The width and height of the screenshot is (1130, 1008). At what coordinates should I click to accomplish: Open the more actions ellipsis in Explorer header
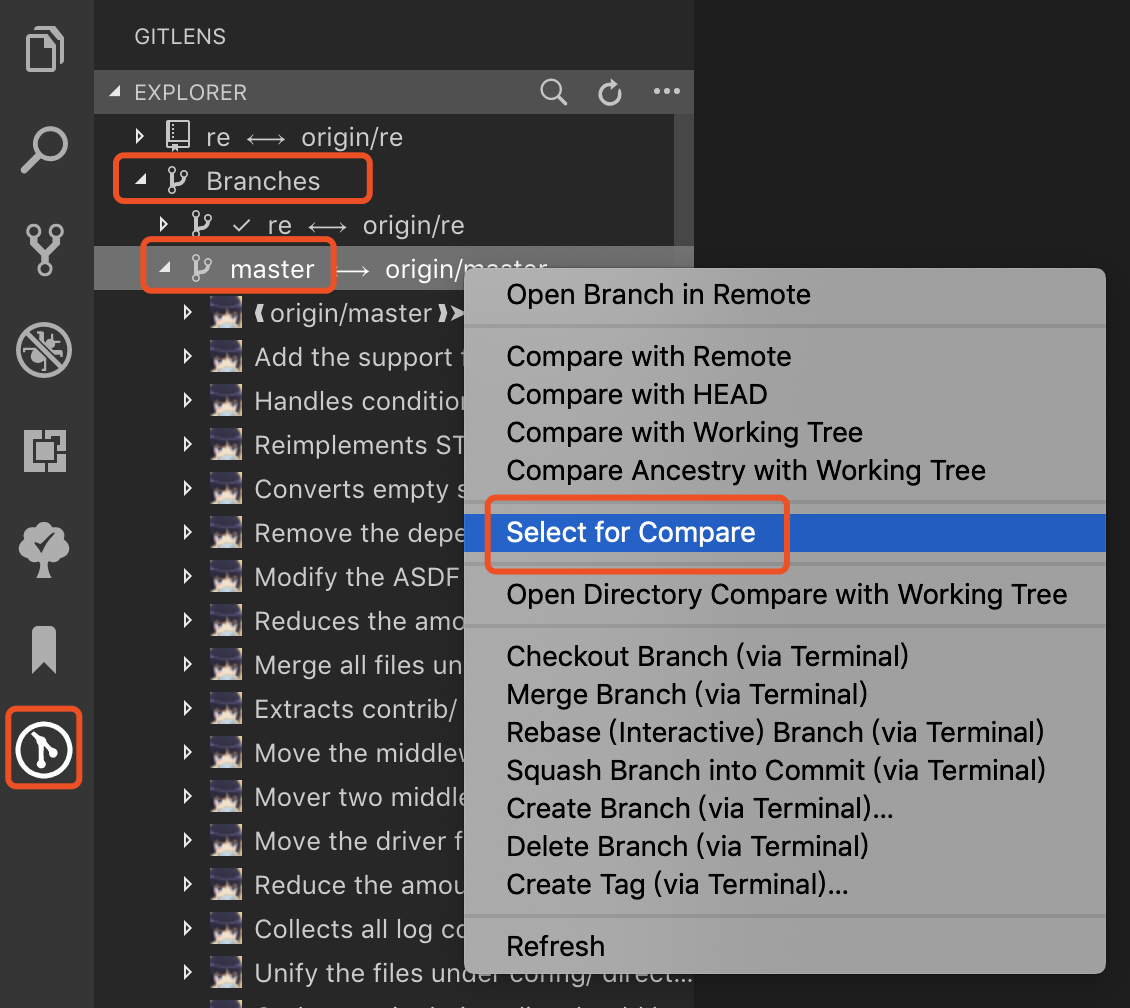[x=667, y=92]
